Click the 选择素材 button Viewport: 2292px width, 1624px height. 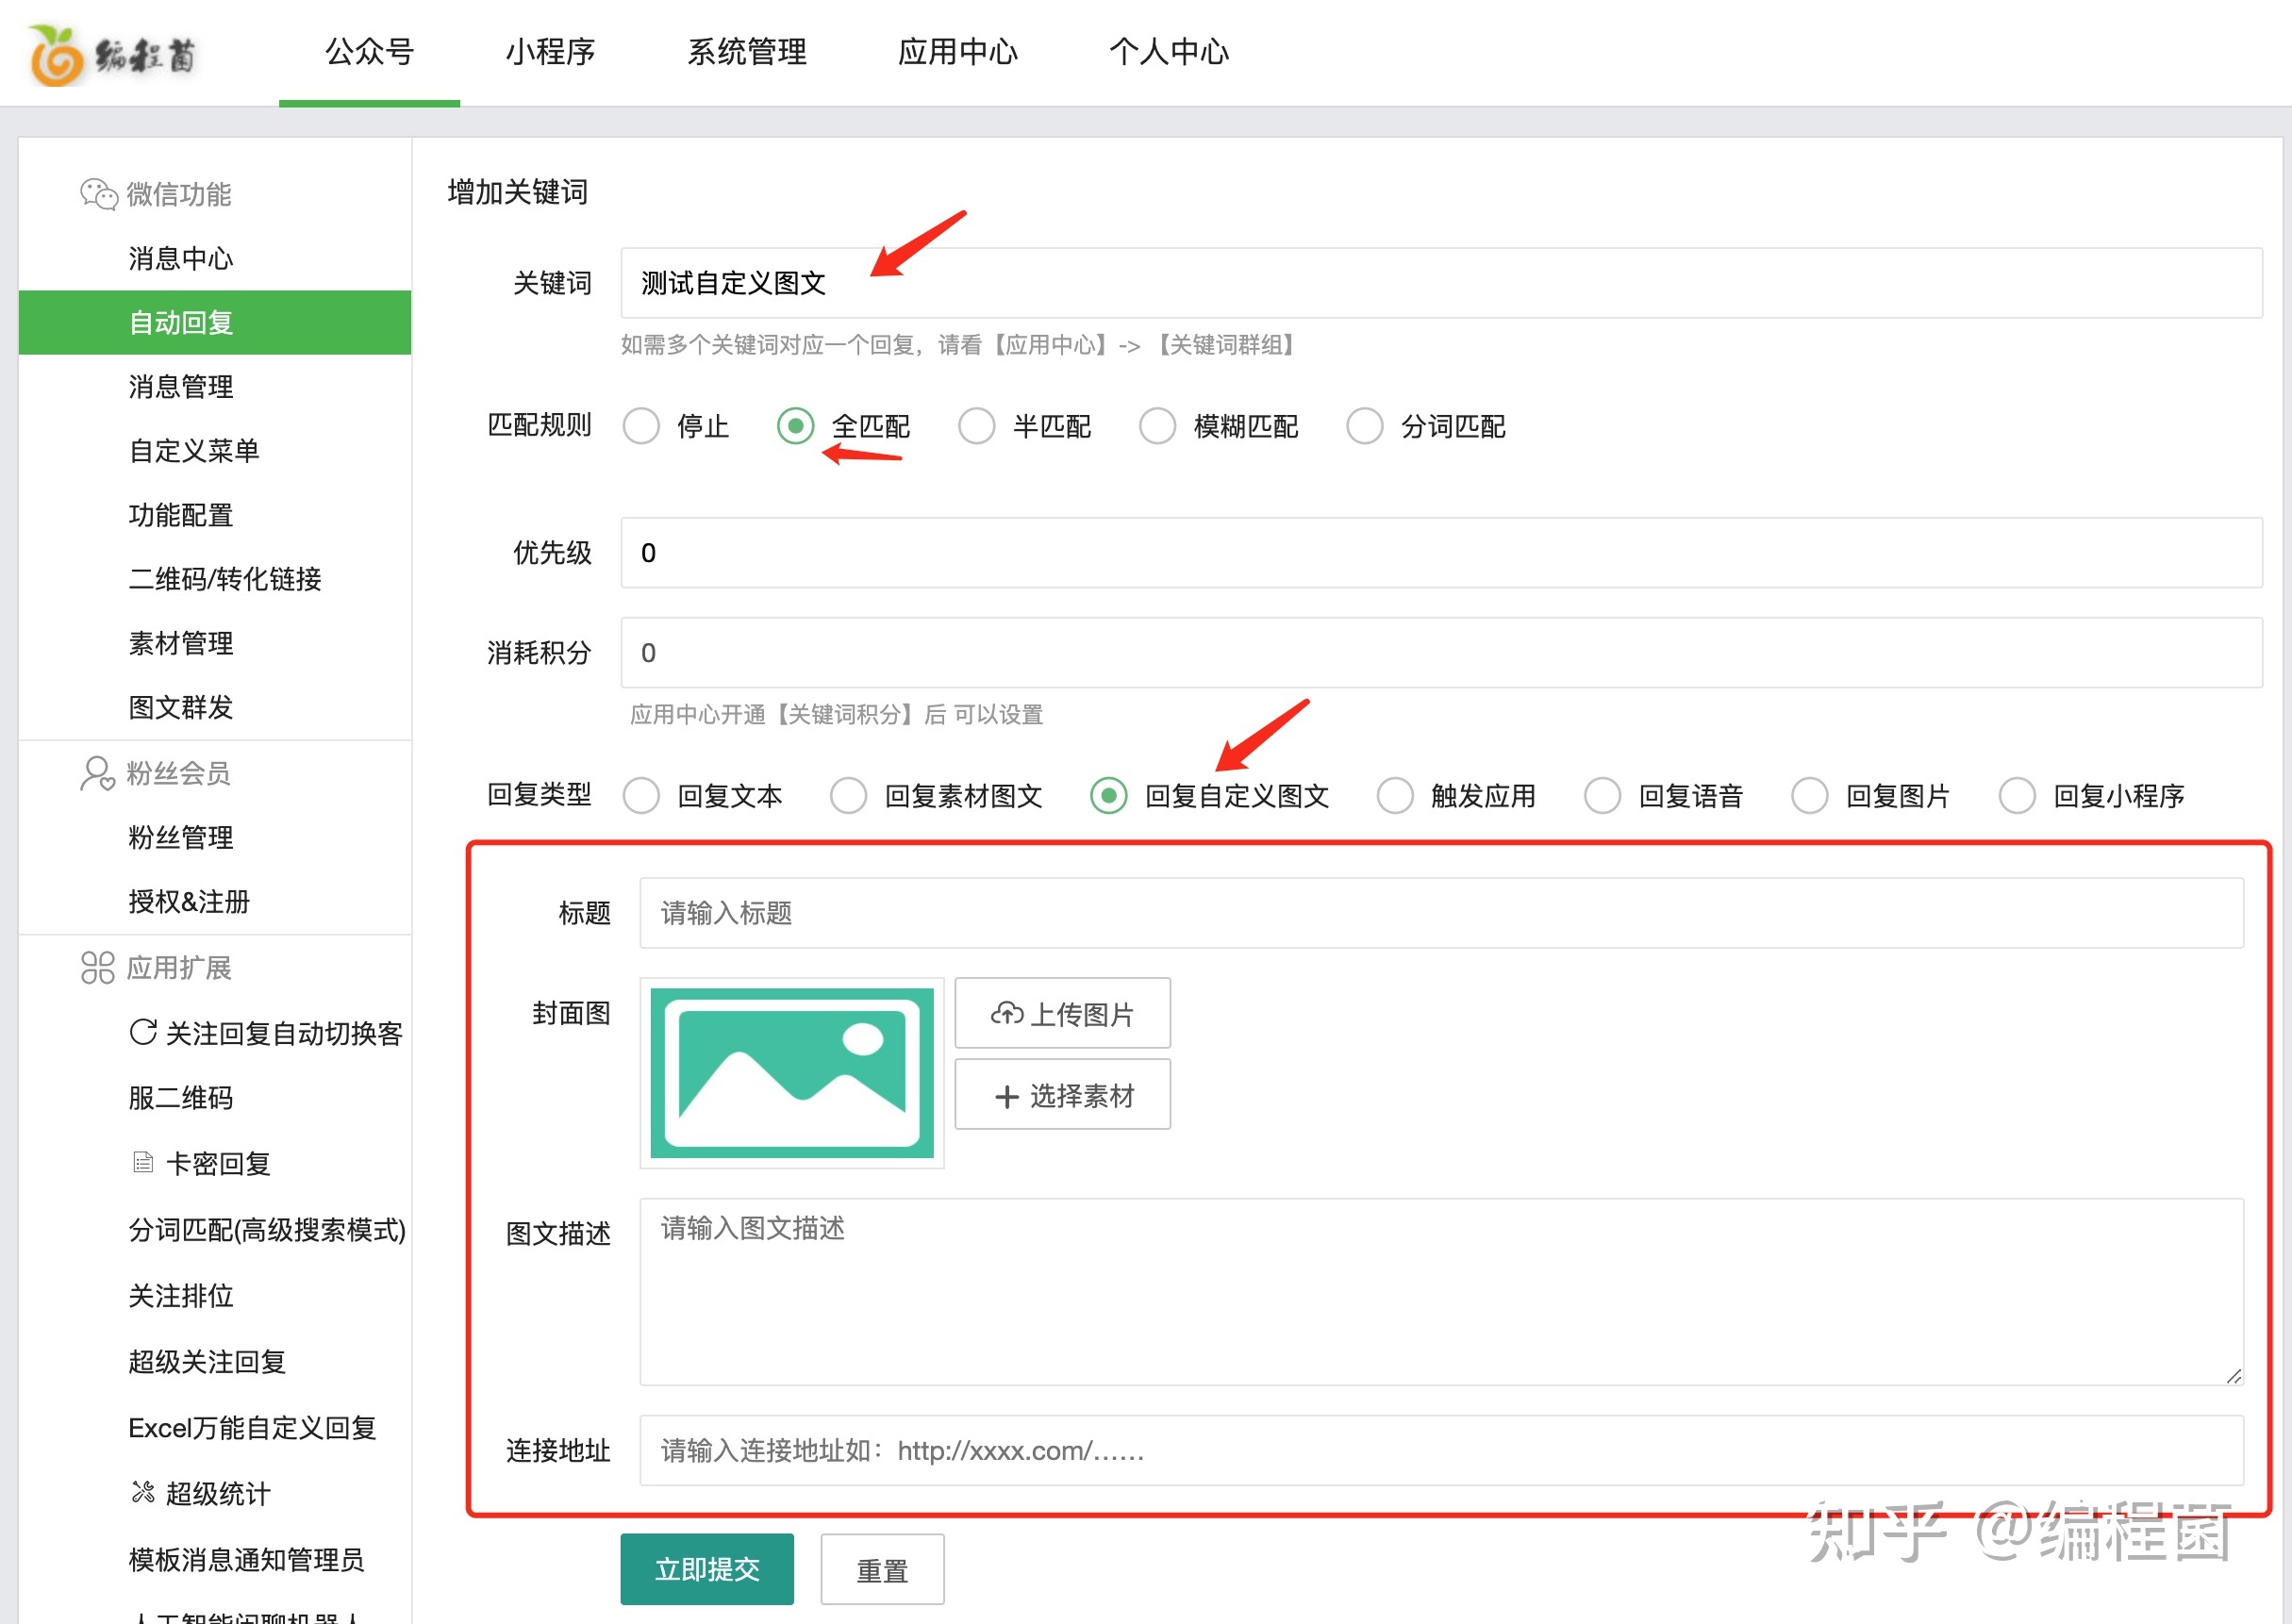[x=1062, y=1095]
